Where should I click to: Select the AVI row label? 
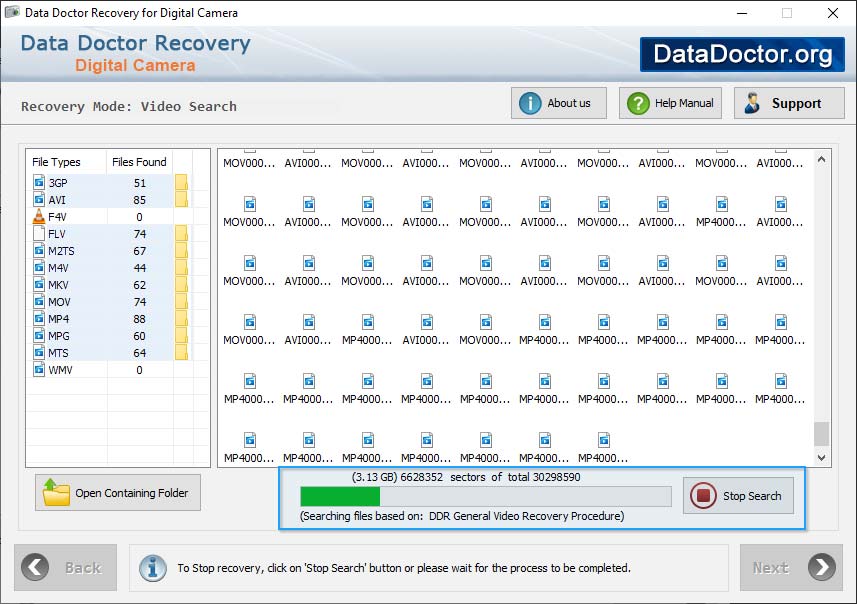[57, 200]
